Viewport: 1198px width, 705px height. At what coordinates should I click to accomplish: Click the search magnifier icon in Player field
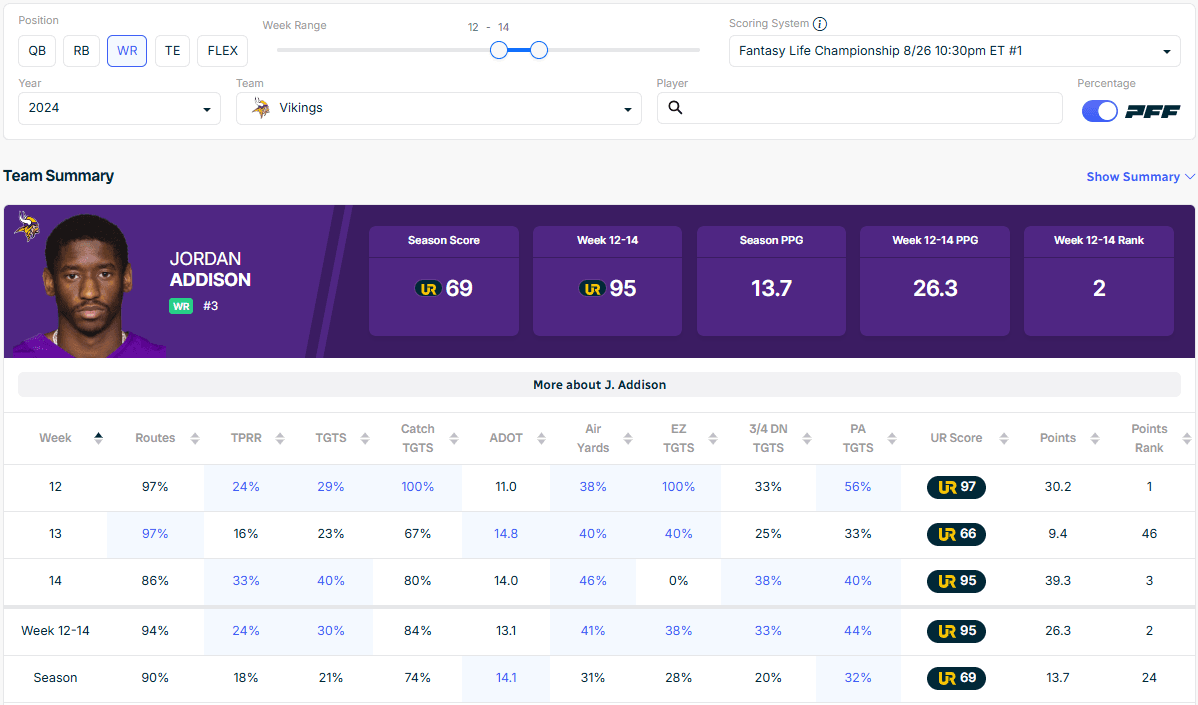[675, 108]
